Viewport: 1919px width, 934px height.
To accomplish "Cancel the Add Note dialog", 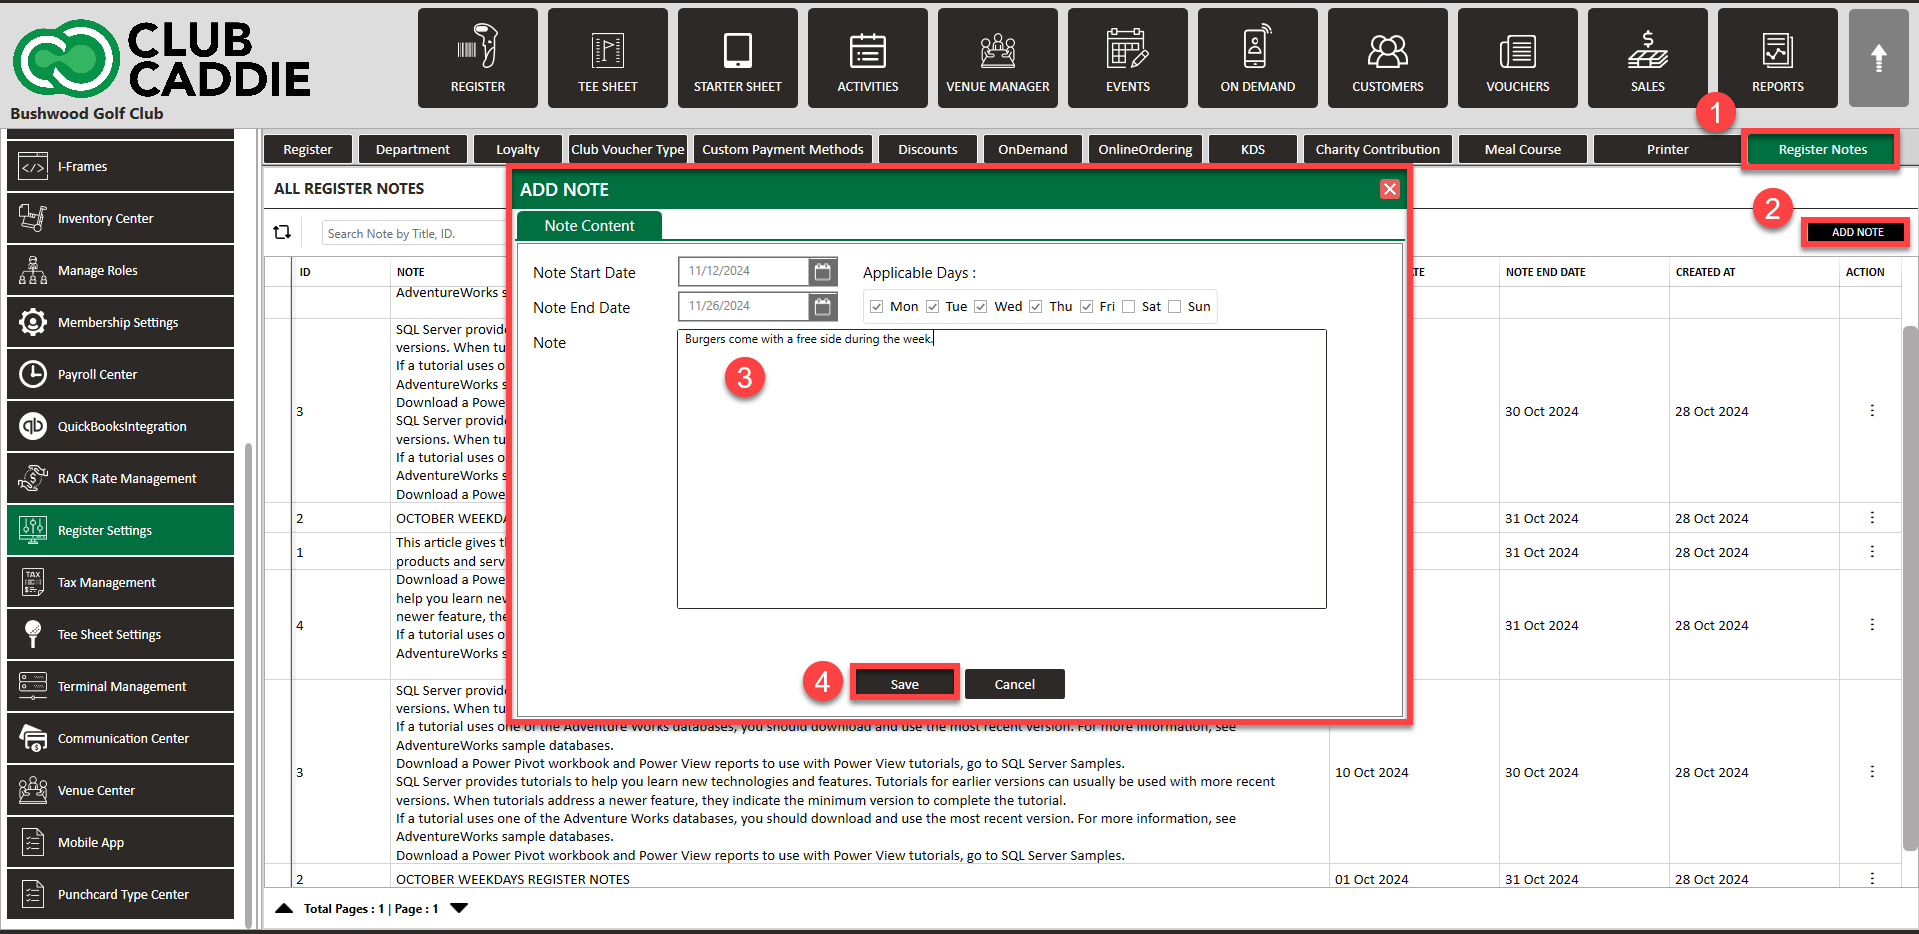I will pos(1015,684).
